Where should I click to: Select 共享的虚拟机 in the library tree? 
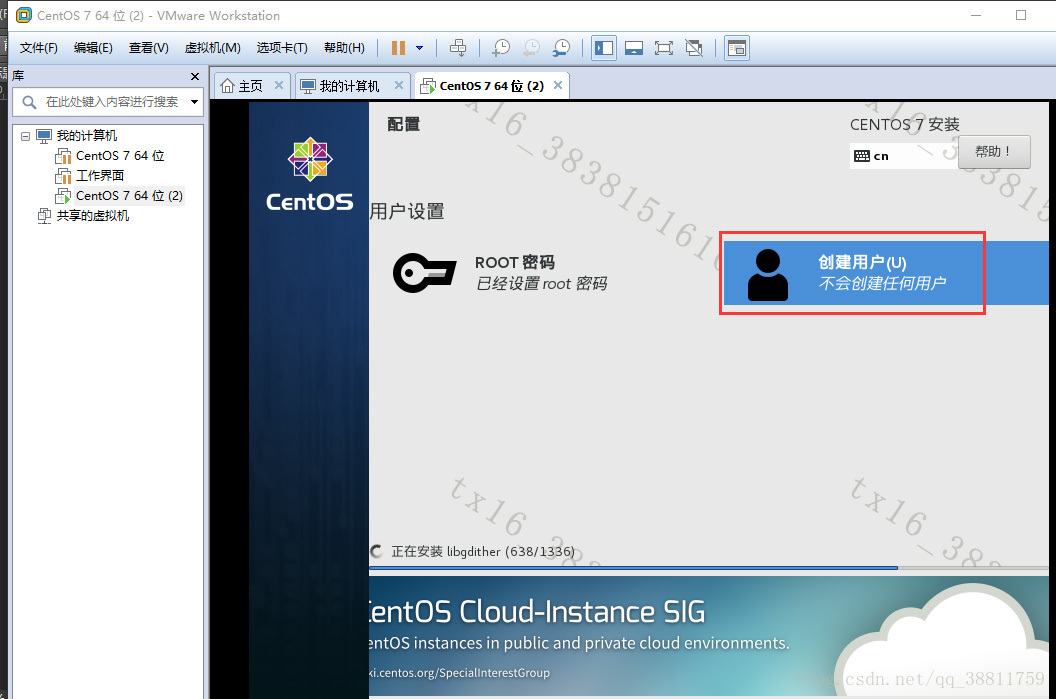point(92,215)
